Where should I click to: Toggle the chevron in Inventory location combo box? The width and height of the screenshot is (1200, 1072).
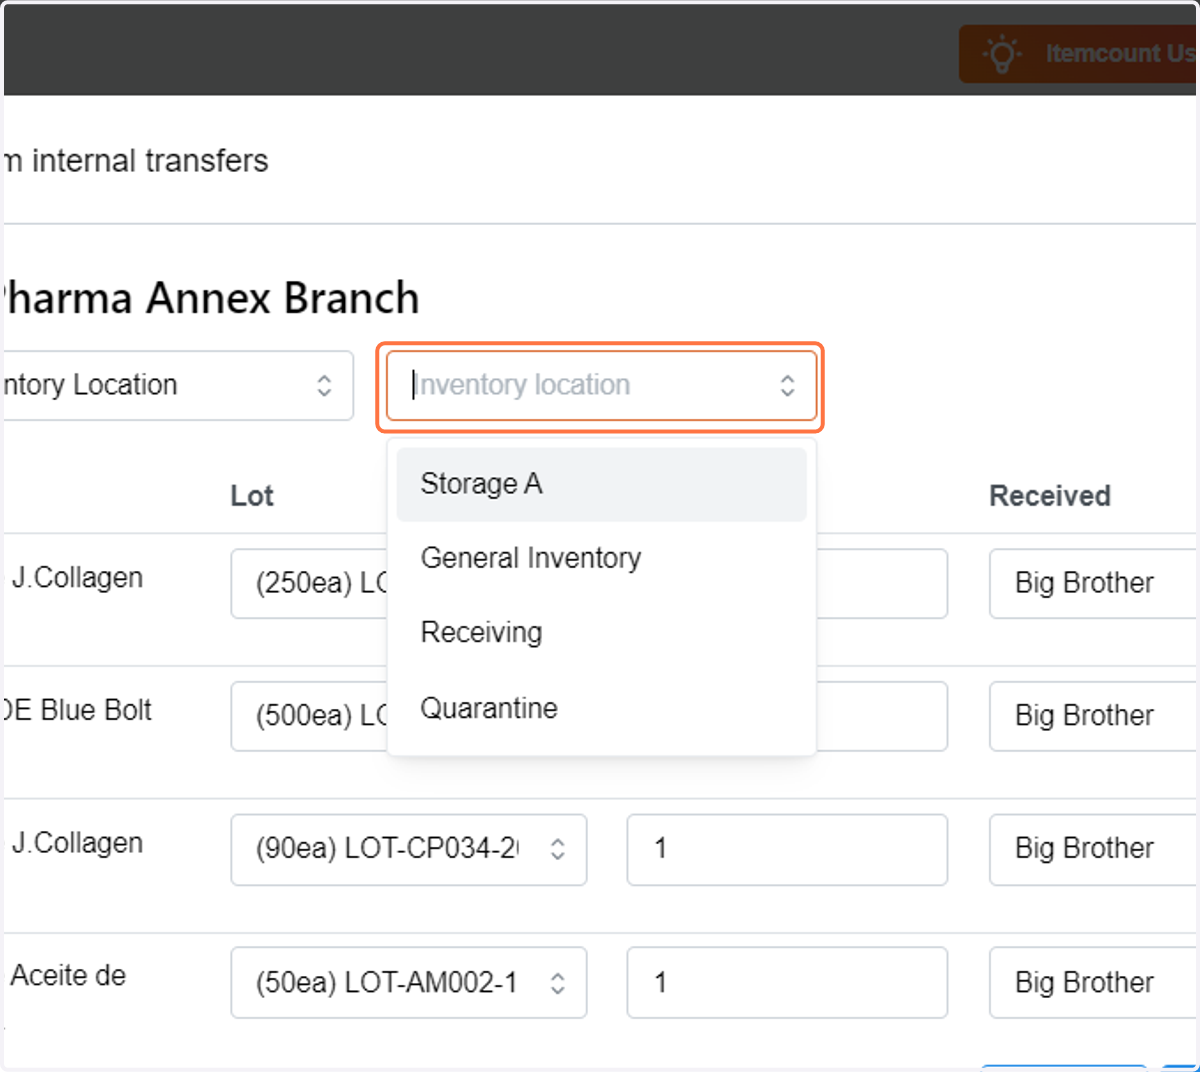(x=788, y=386)
